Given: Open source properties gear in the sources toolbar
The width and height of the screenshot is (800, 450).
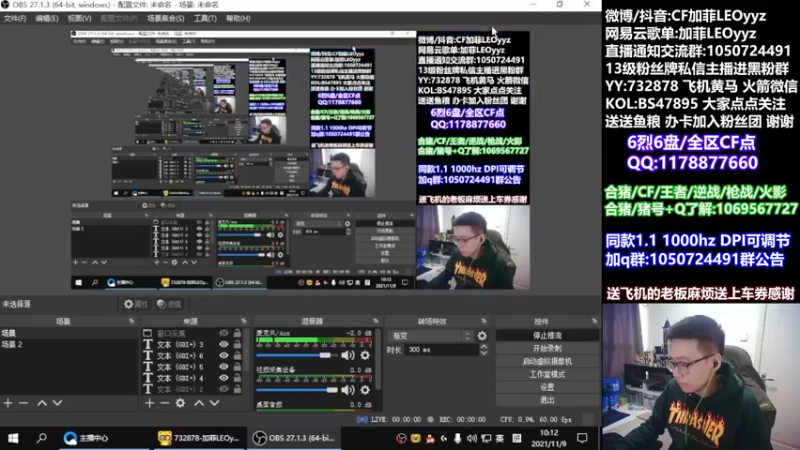Looking at the screenshot, I should tap(181, 403).
